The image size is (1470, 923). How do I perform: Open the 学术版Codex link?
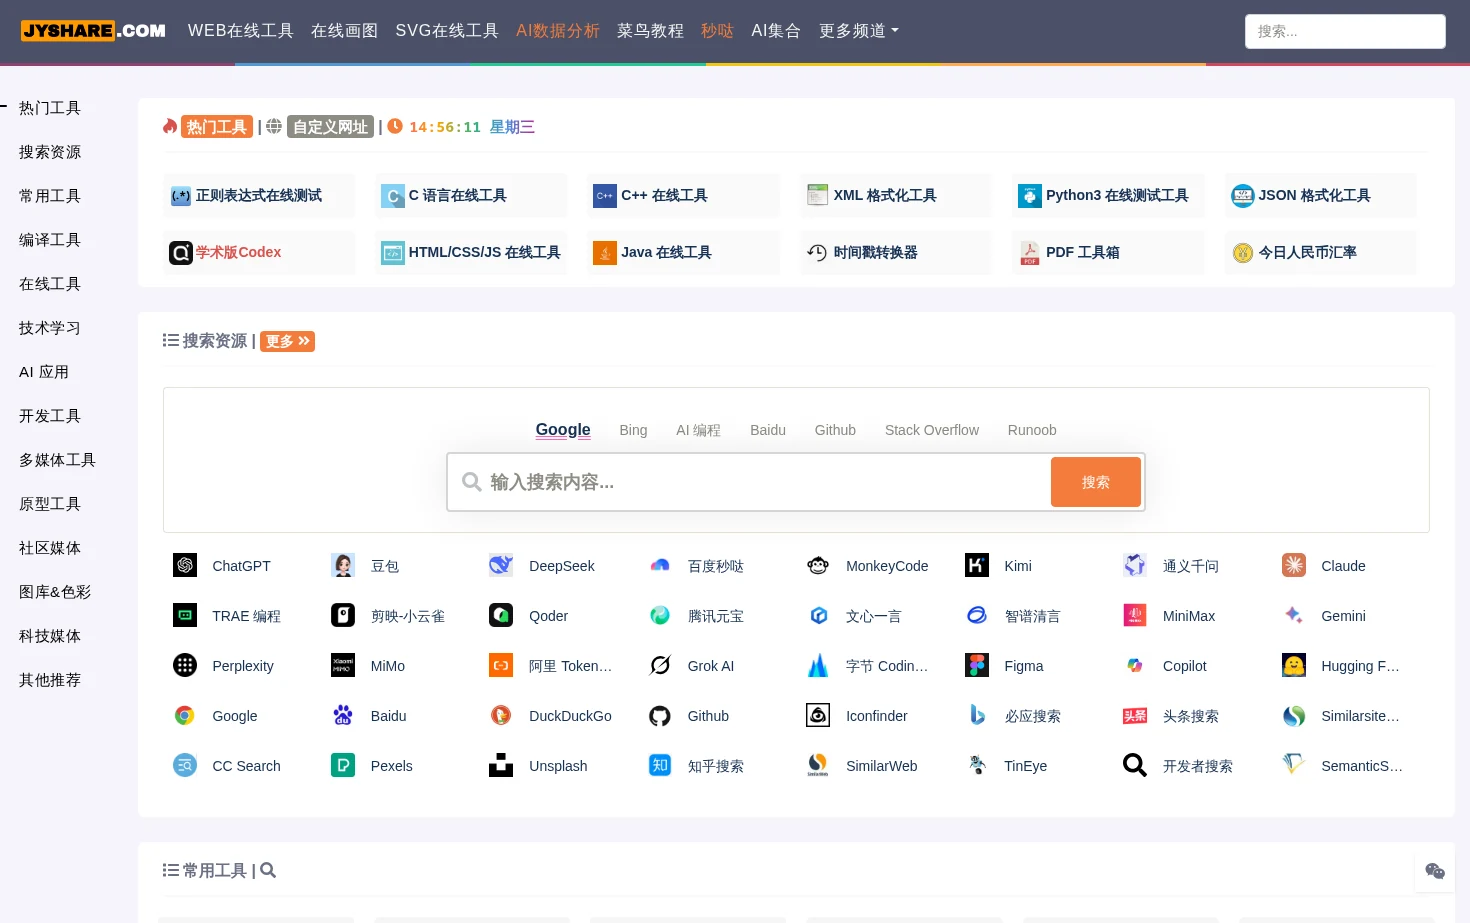pos(259,253)
